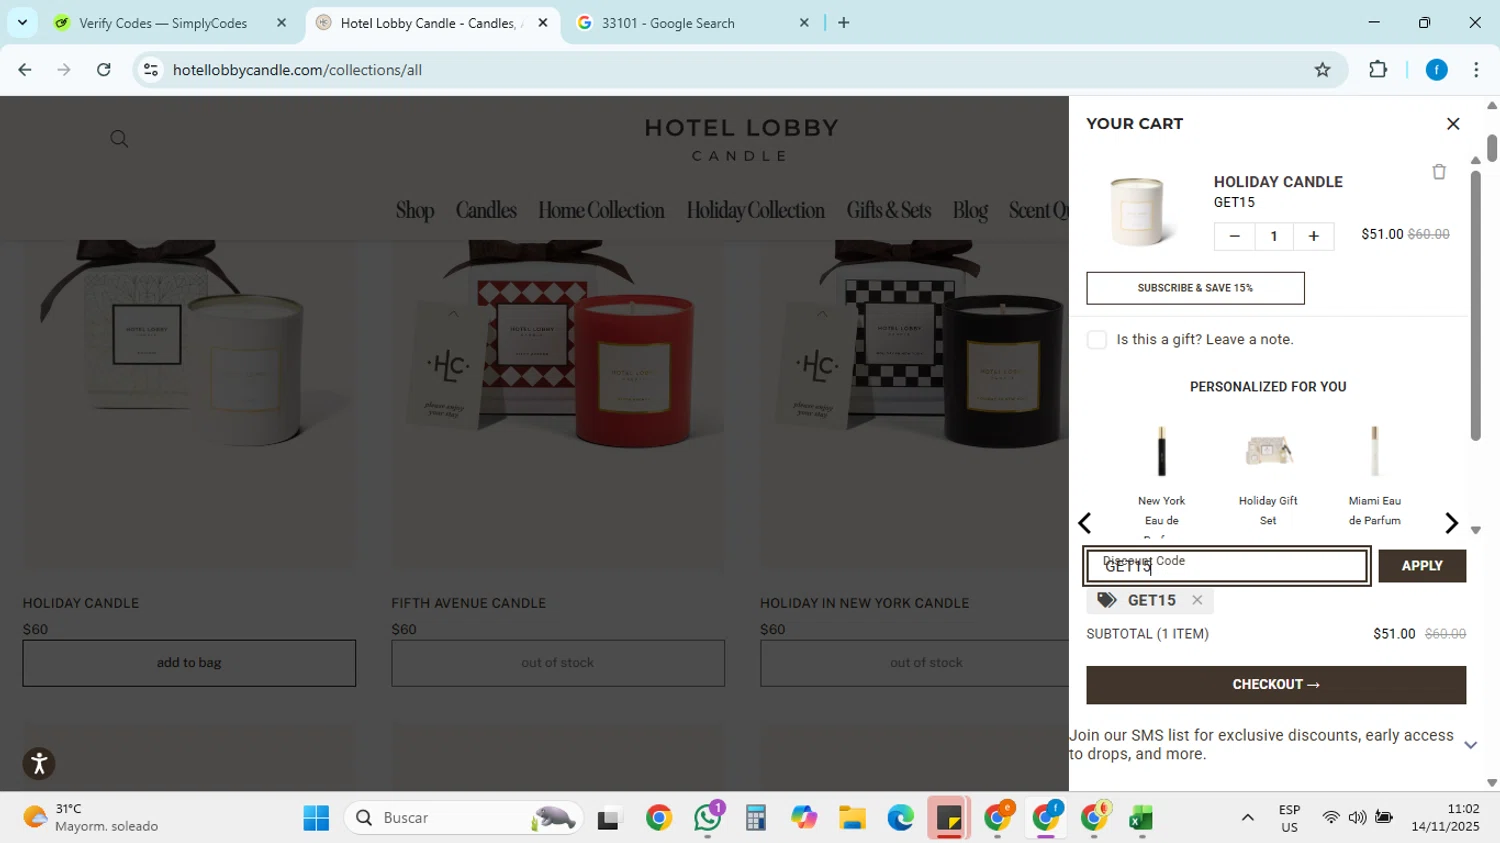The width and height of the screenshot is (1500, 843).
Task: Open Miami Eau de Parfum thumbnail
Action: point(1375,451)
